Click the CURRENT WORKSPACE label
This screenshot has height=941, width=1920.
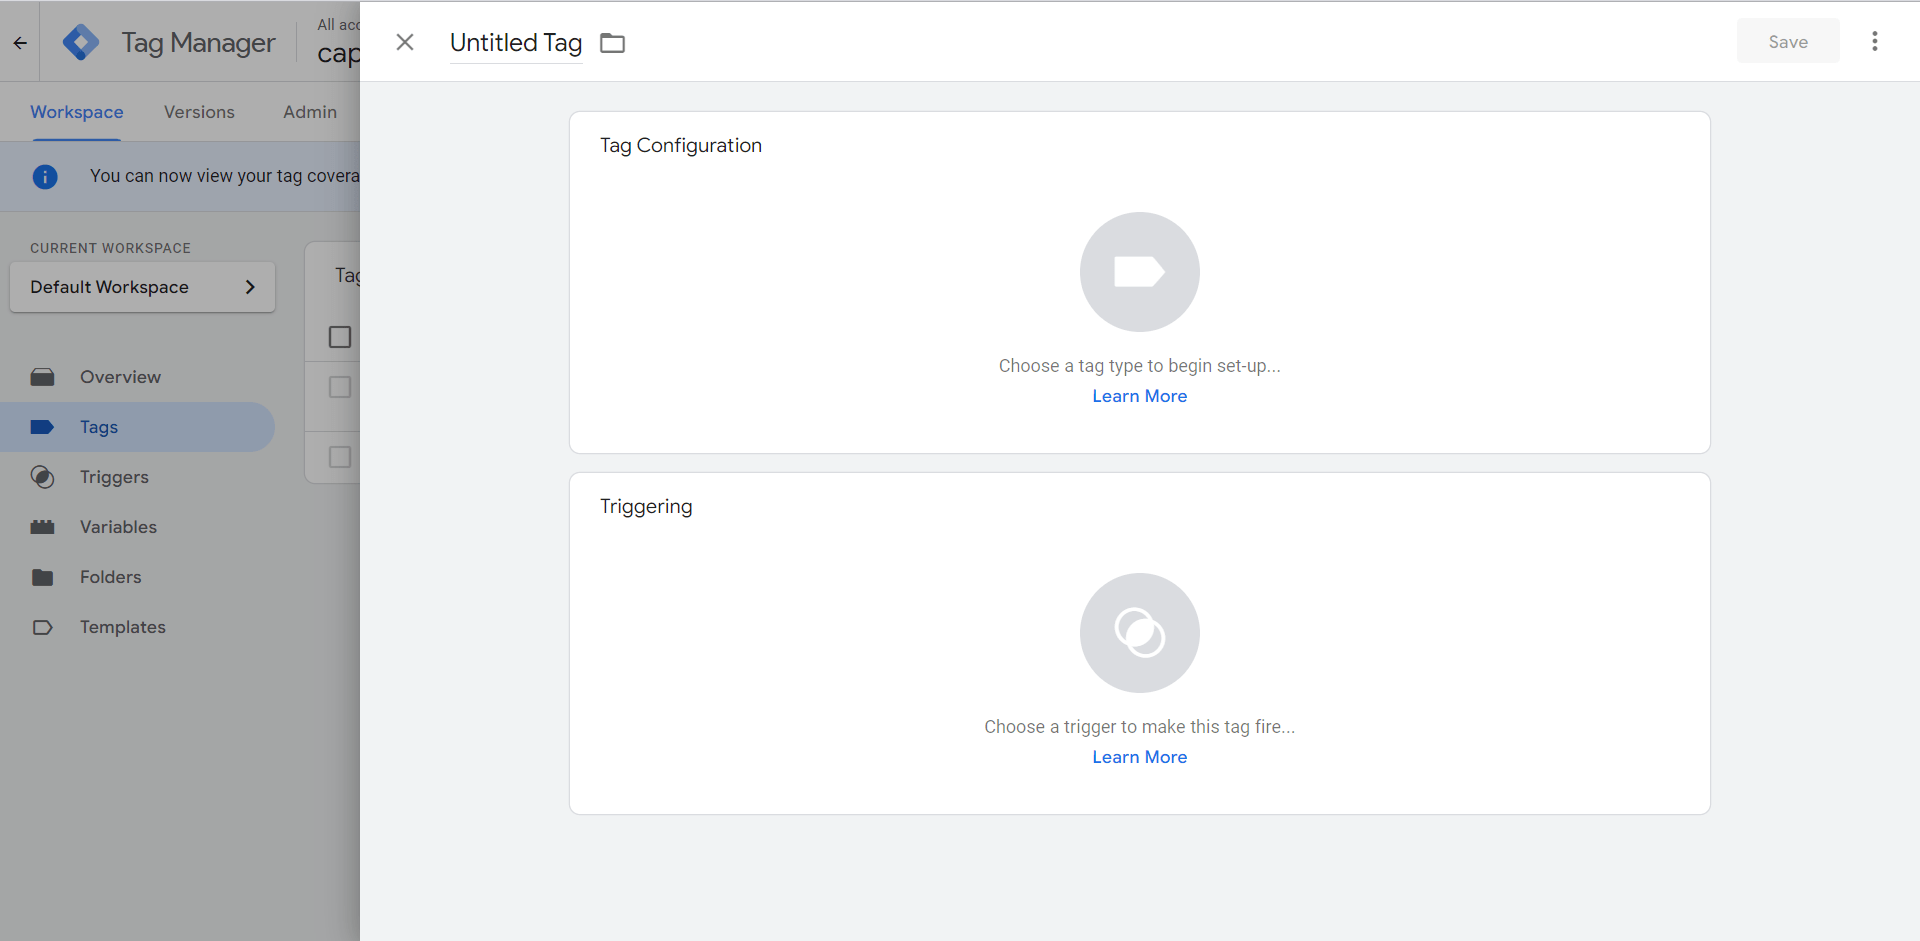click(x=110, y=248)
